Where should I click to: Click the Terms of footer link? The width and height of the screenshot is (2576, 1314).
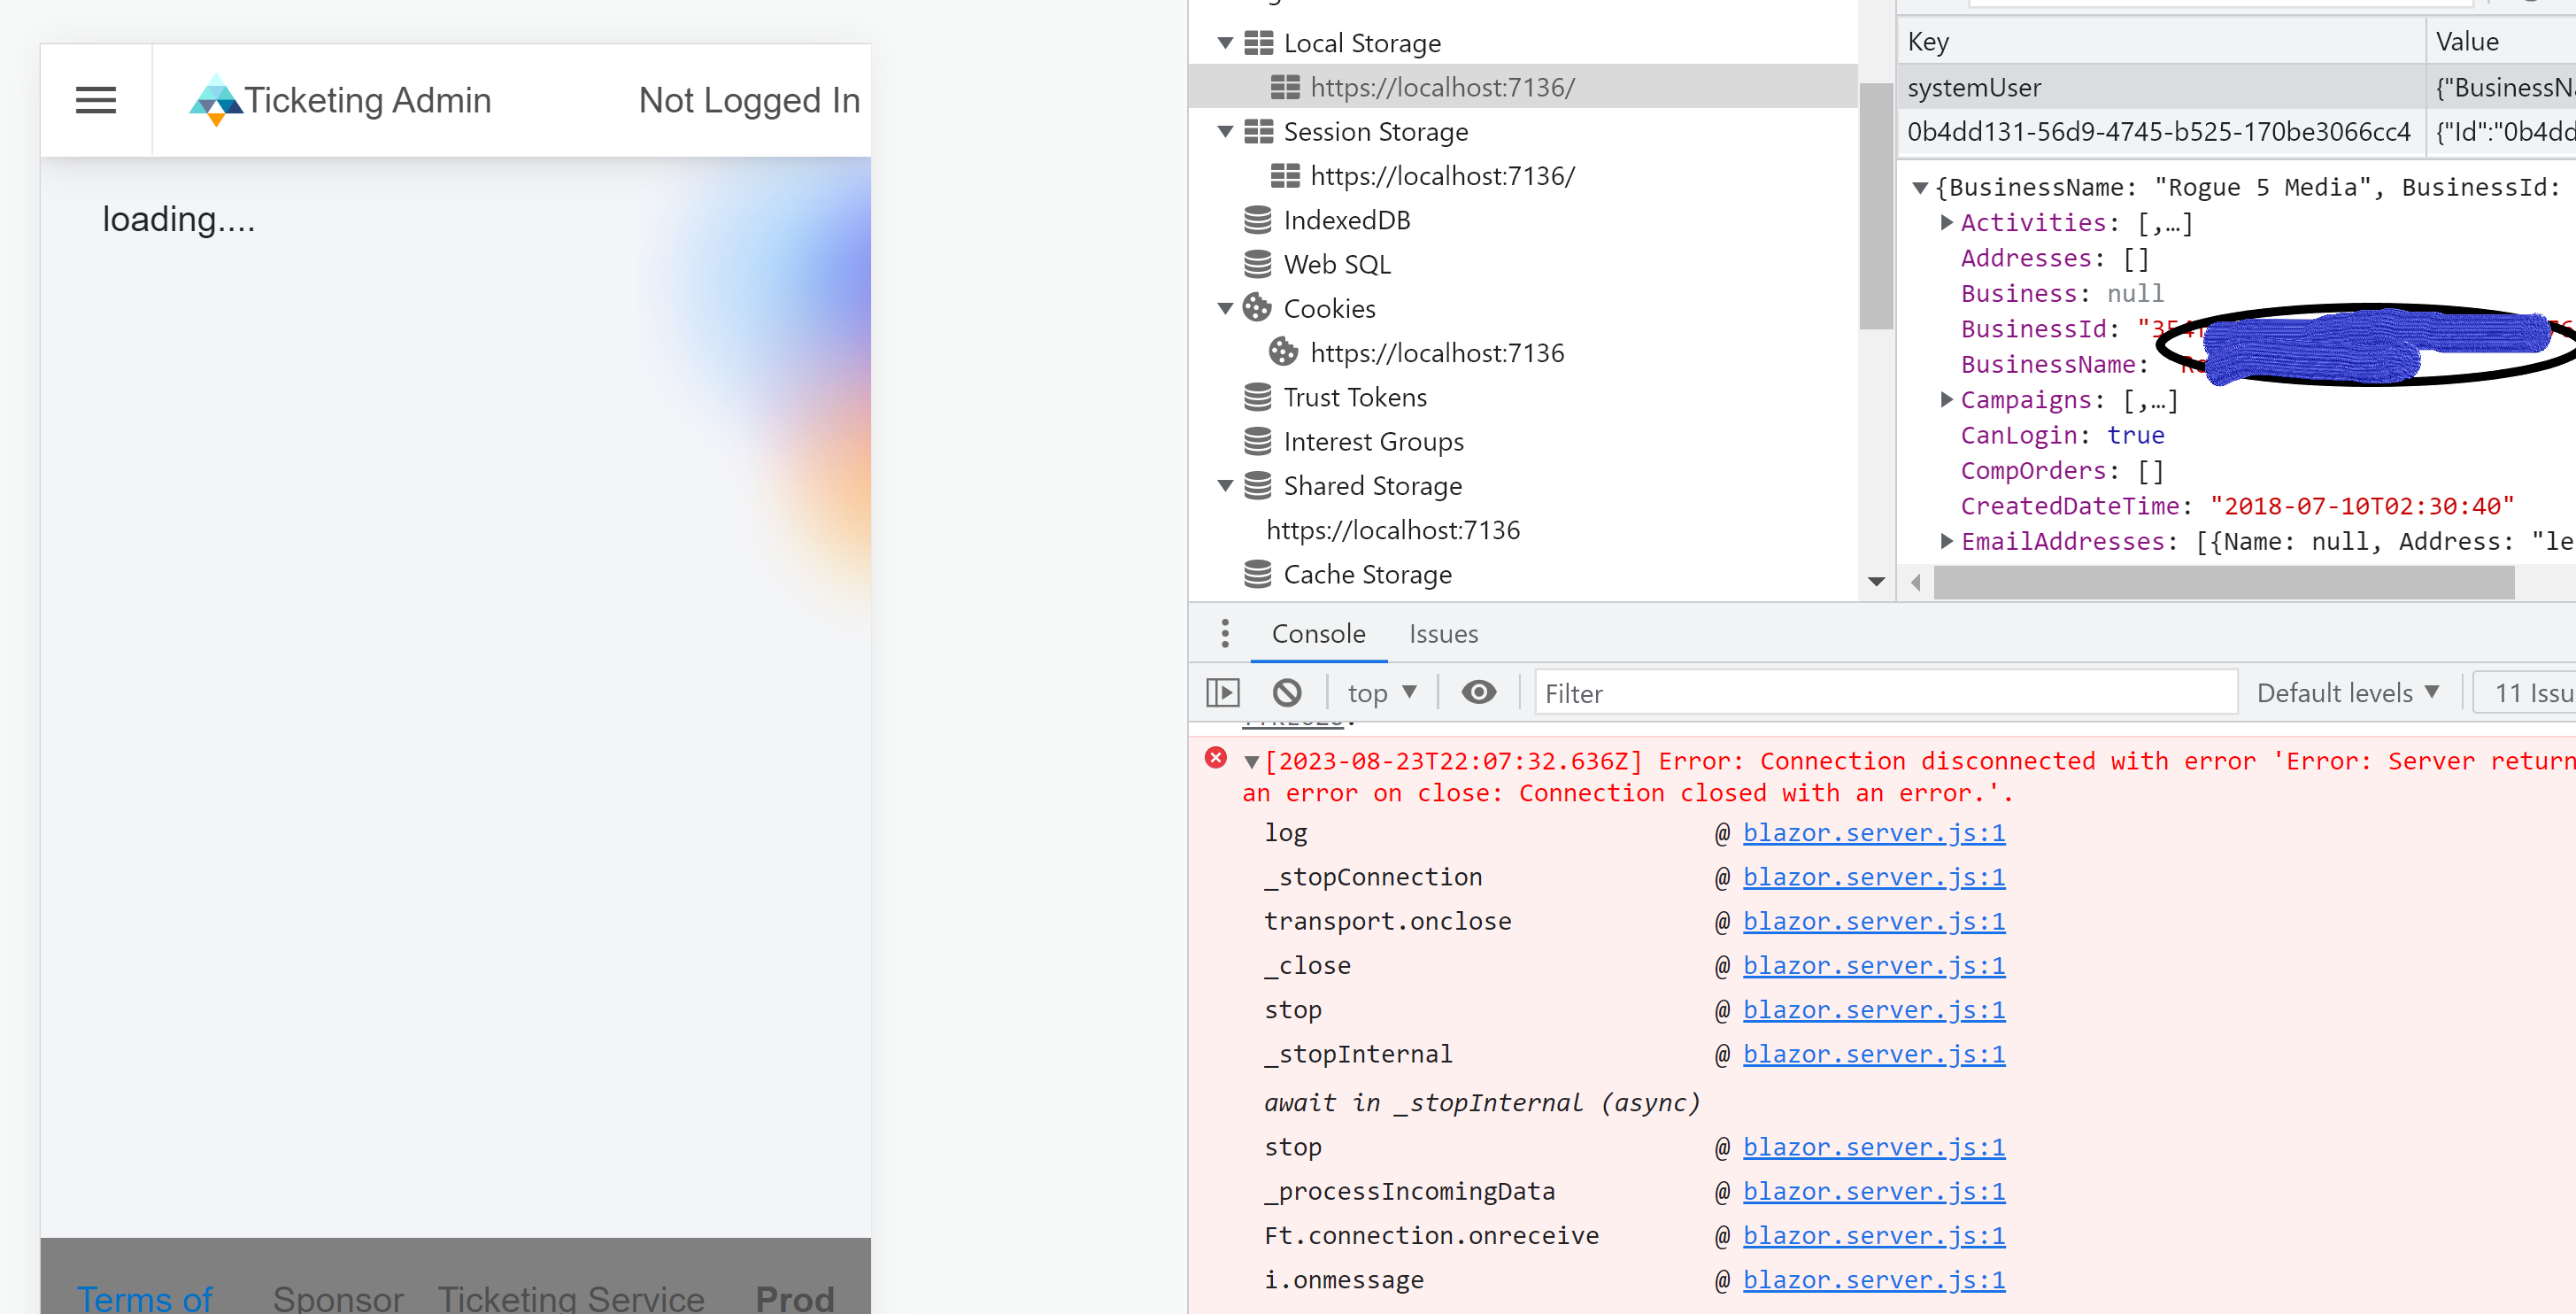(144, 1296)
